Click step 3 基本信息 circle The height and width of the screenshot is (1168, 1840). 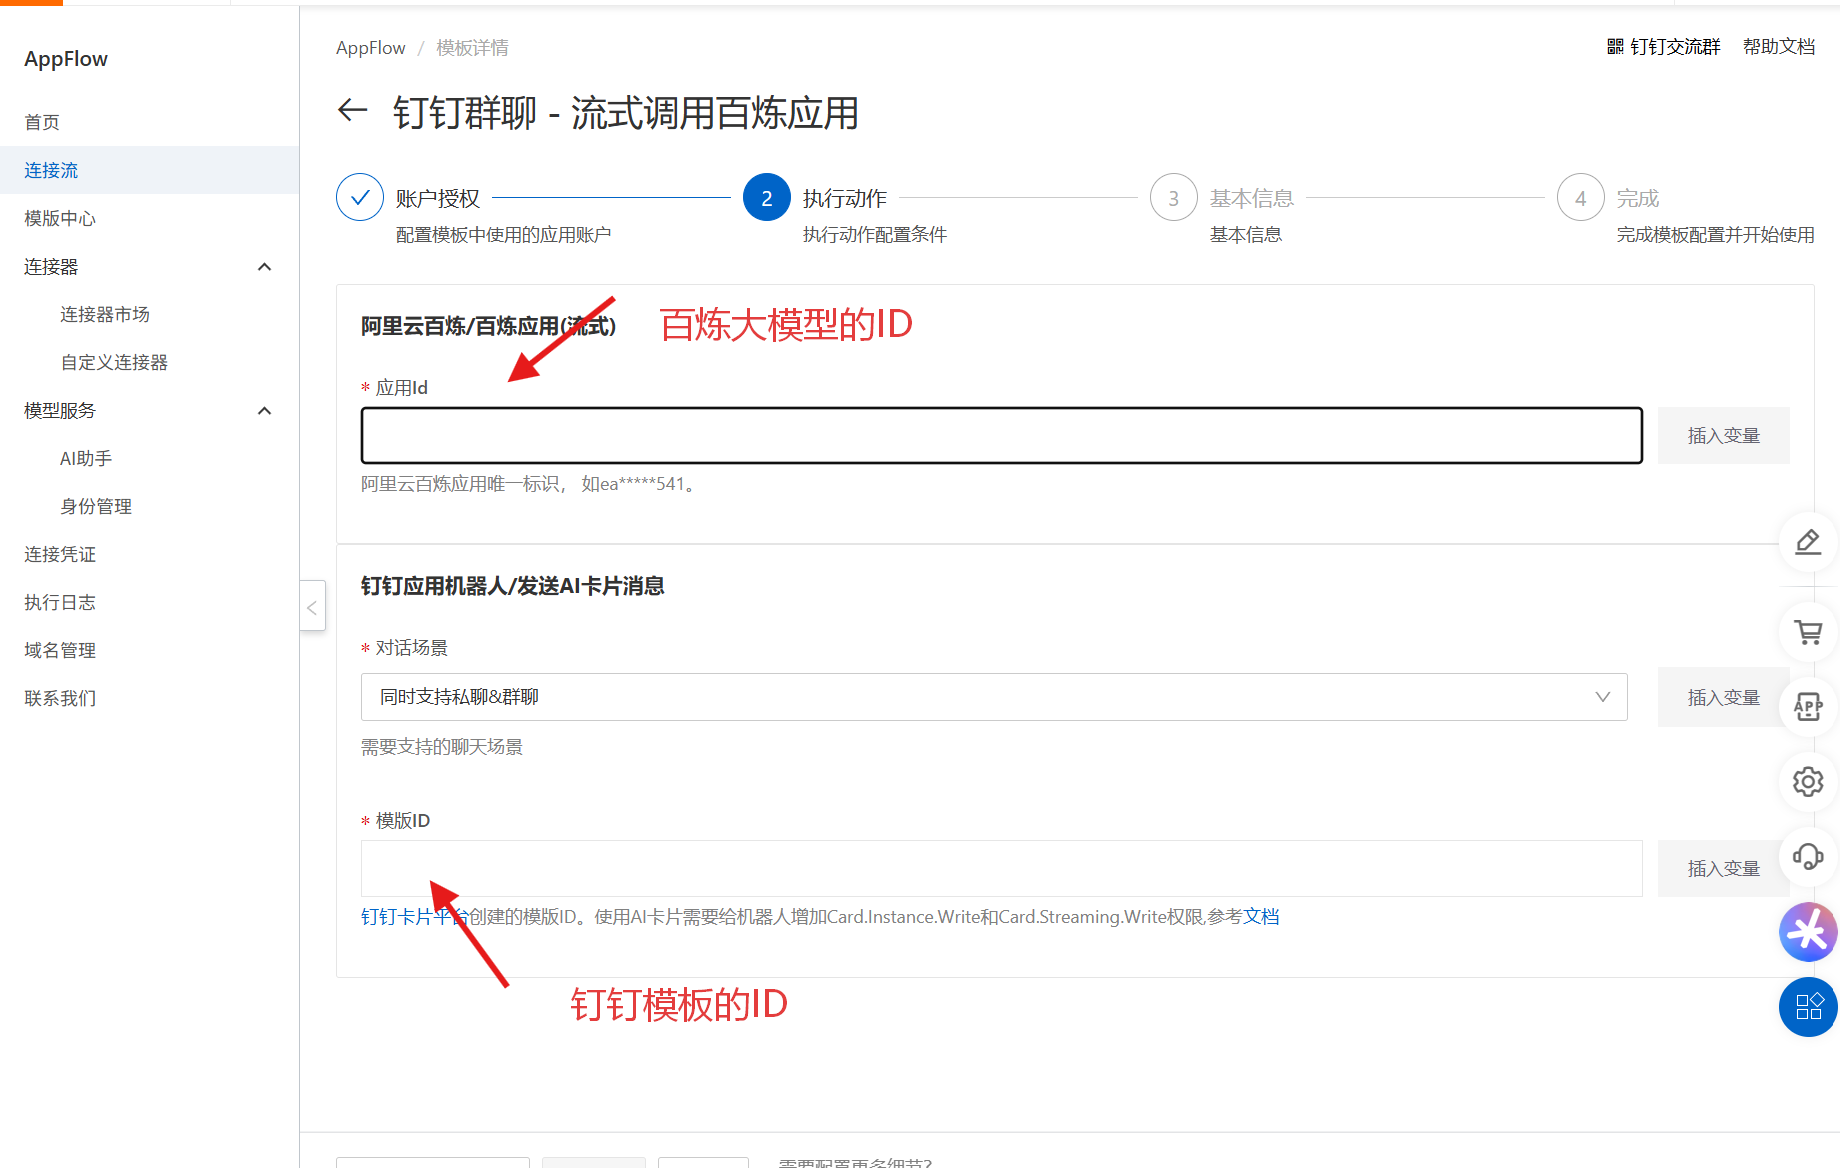(x=1174, y=197)
